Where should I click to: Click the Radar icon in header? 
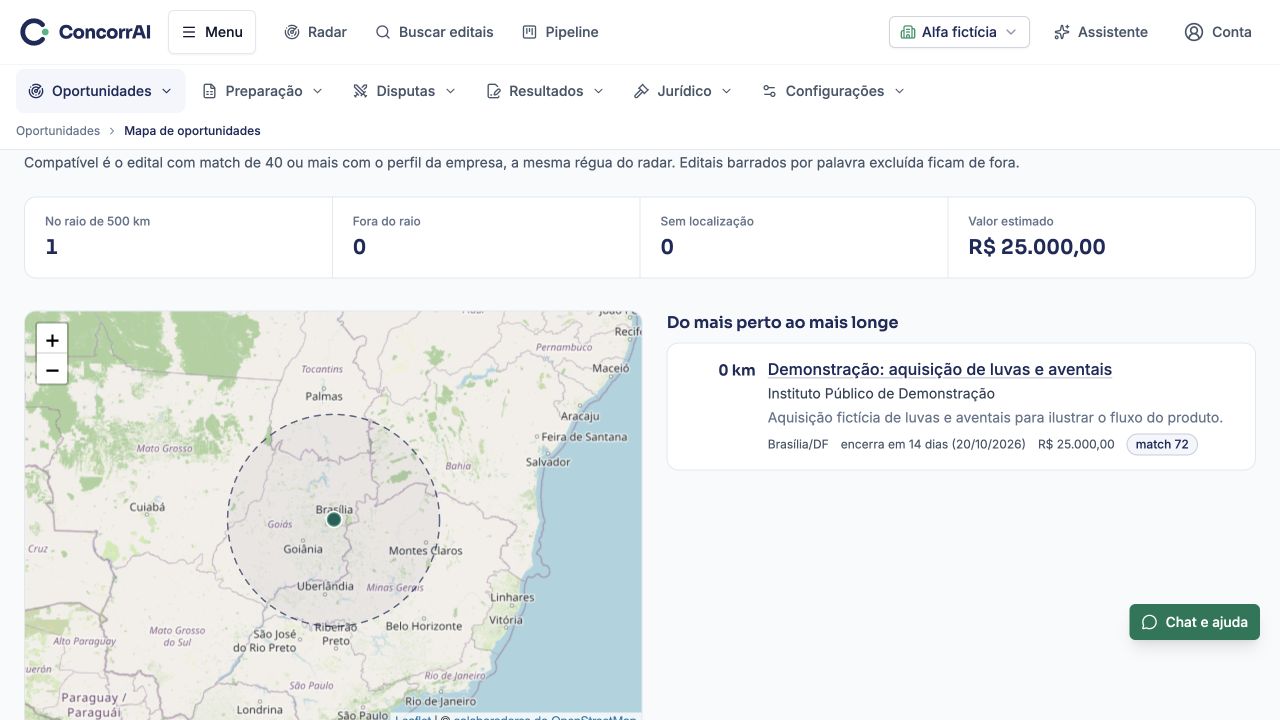(x=292, y=32)
